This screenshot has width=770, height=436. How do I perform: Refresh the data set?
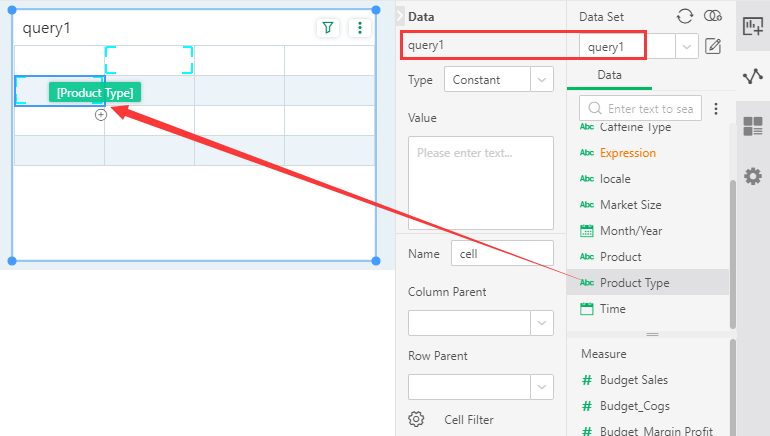685,16
